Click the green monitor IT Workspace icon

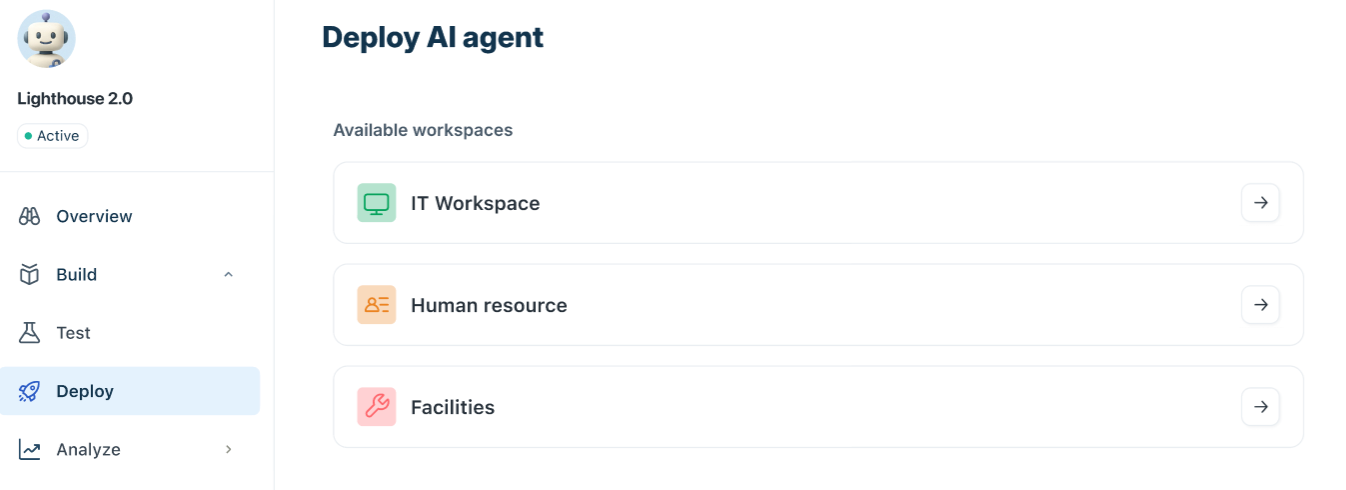coord(376,203)
